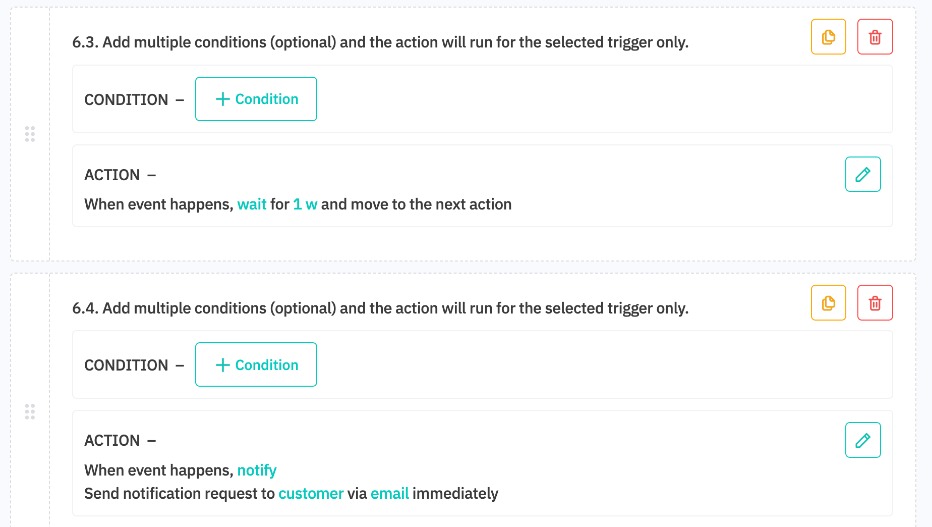This screenshot has height=527, width=932.
Task: Click the ACTION label in step 6.4
Action: pyautogui.click(x=112, y=440)
